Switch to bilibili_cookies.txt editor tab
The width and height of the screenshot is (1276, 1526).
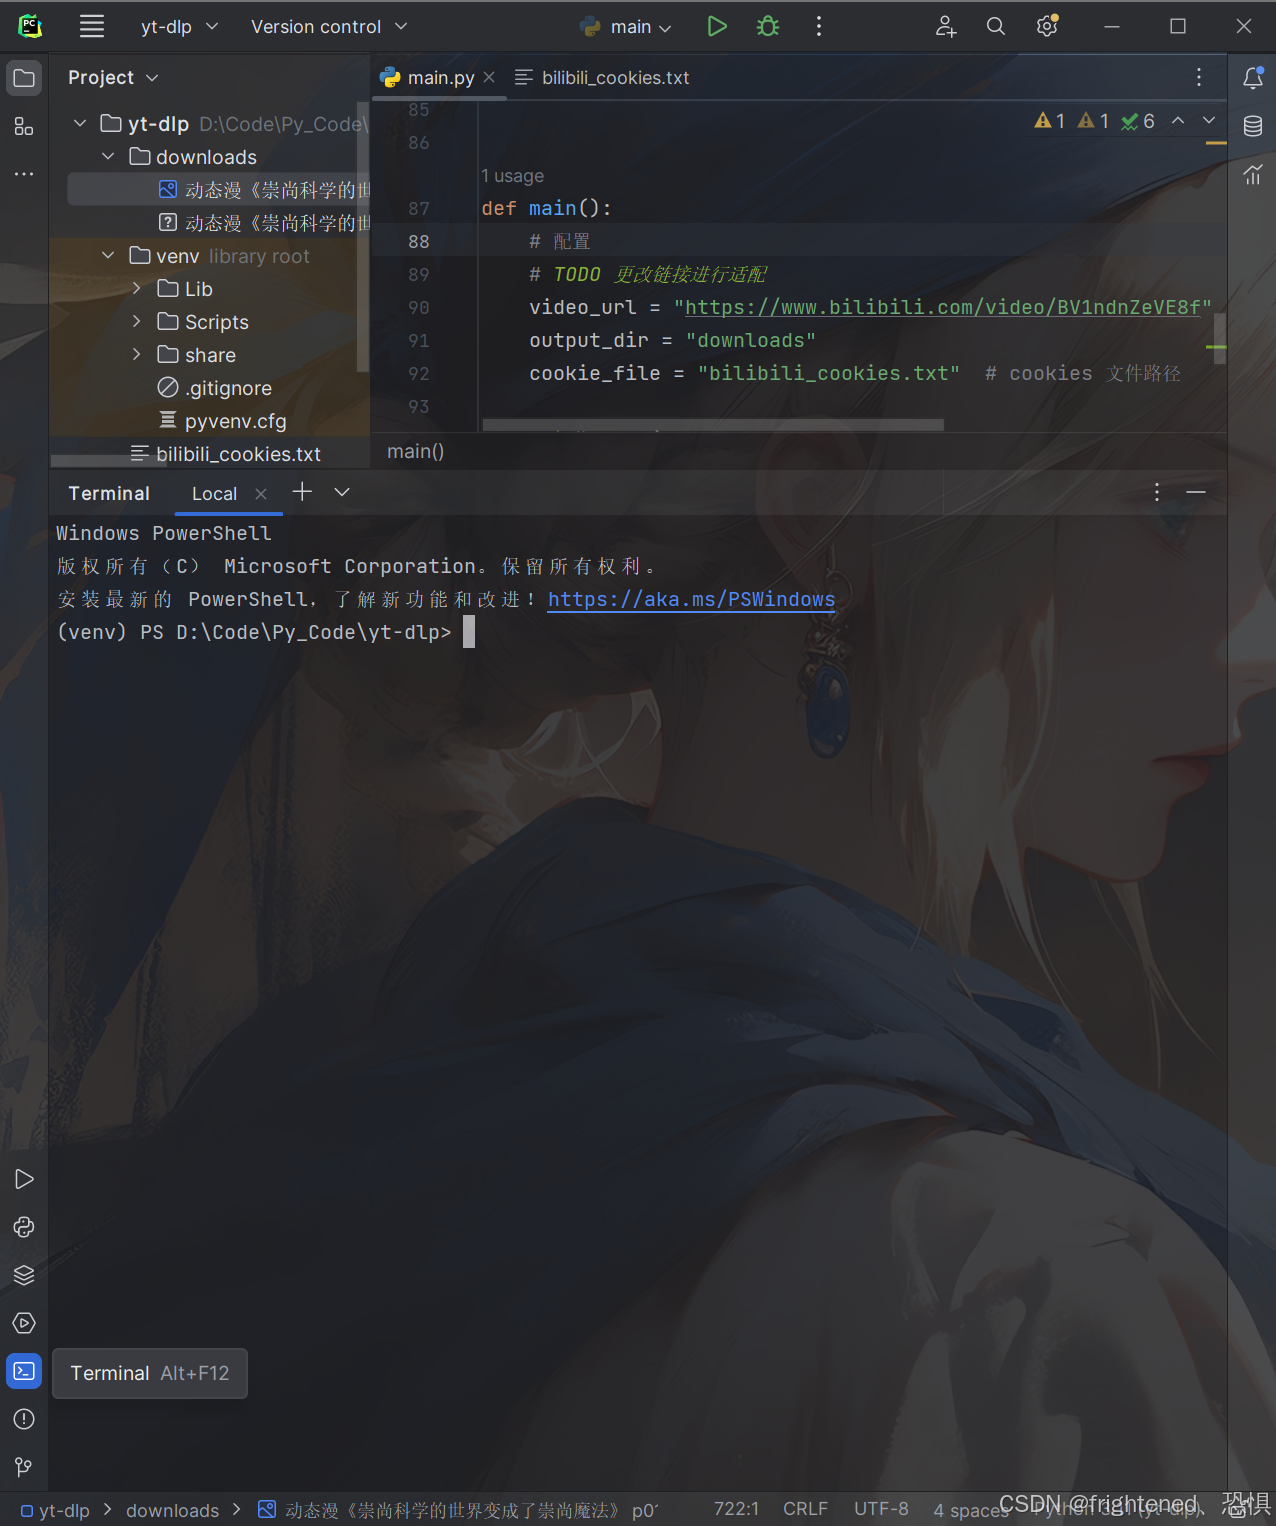[602, 78]
